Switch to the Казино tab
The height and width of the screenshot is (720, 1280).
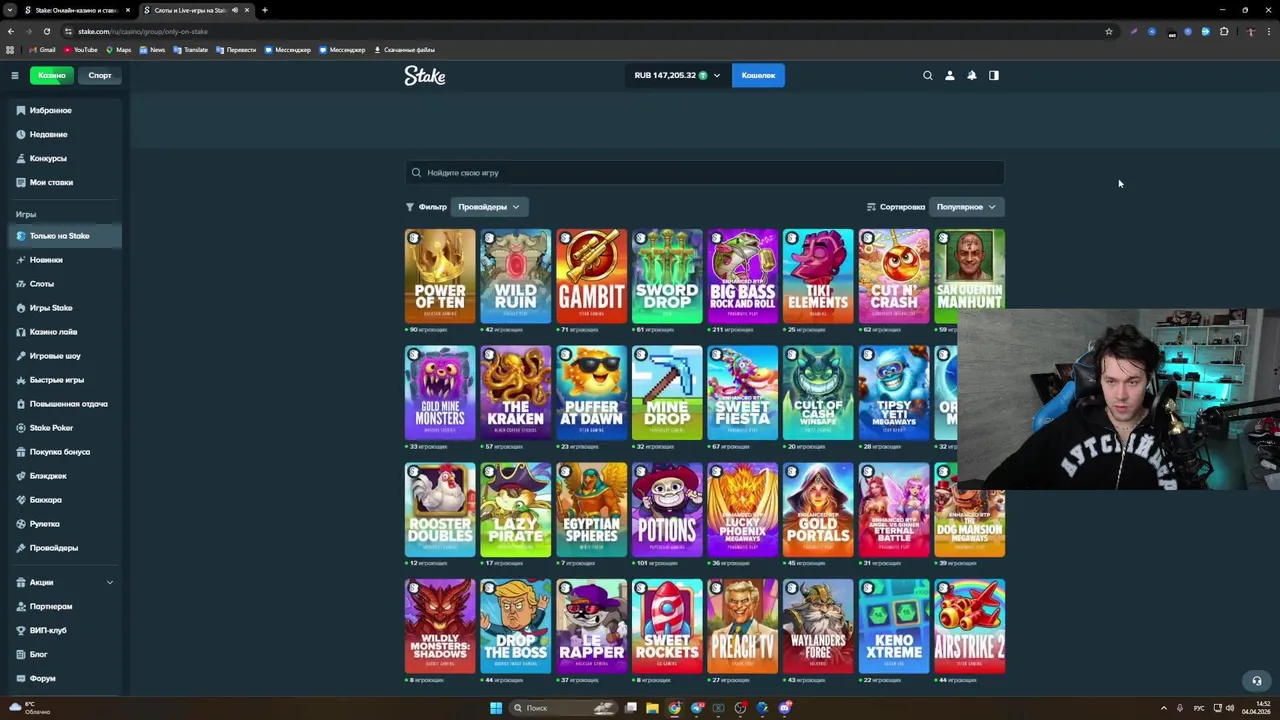pos(52,75)
